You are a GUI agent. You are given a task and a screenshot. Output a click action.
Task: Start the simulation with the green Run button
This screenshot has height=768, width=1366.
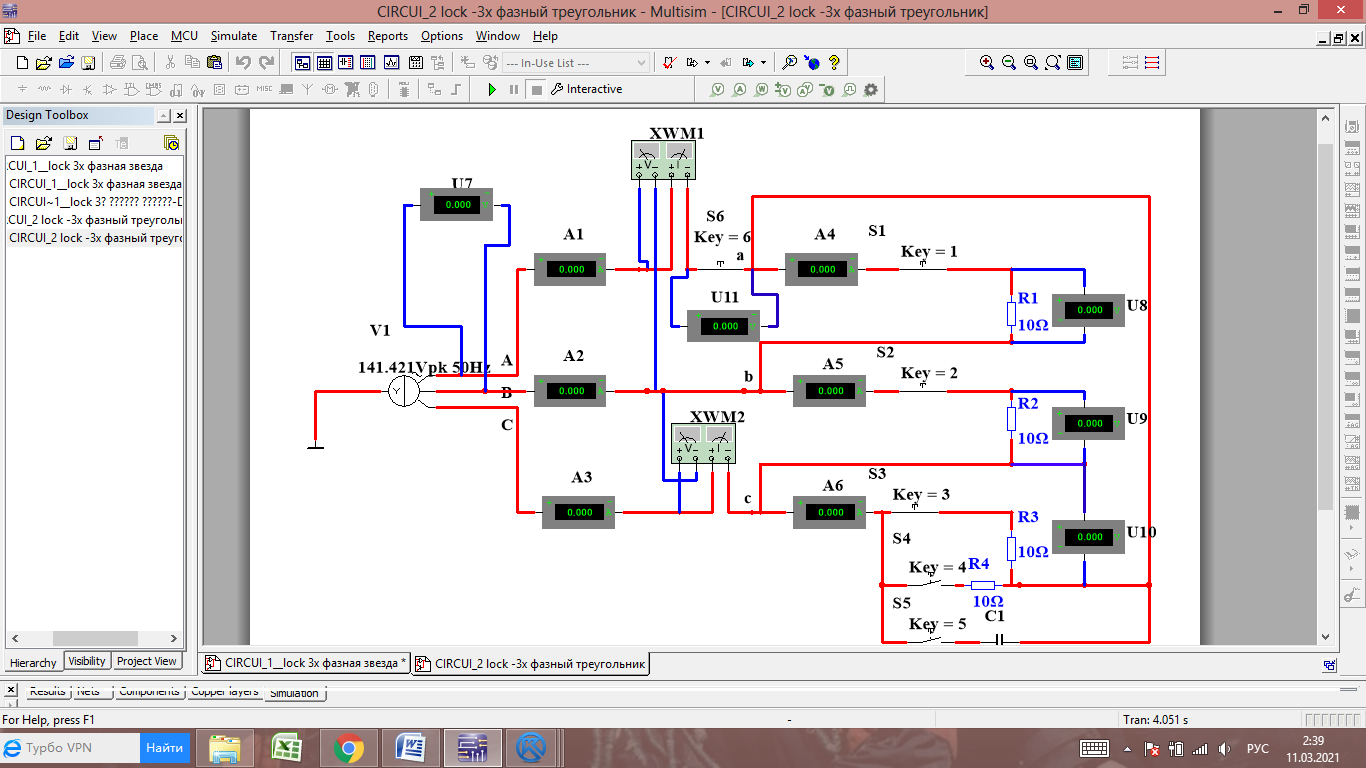pos(492,89)
